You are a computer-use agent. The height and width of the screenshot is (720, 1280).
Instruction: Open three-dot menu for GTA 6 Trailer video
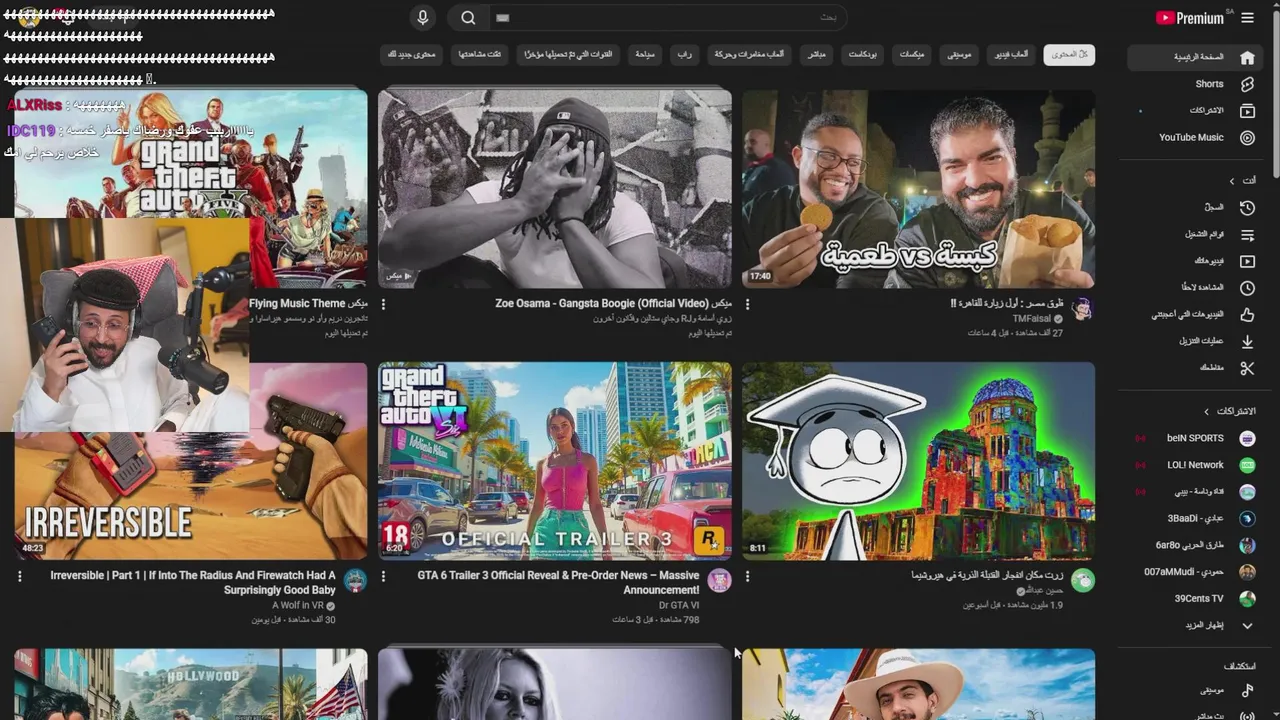coord(383,576)
